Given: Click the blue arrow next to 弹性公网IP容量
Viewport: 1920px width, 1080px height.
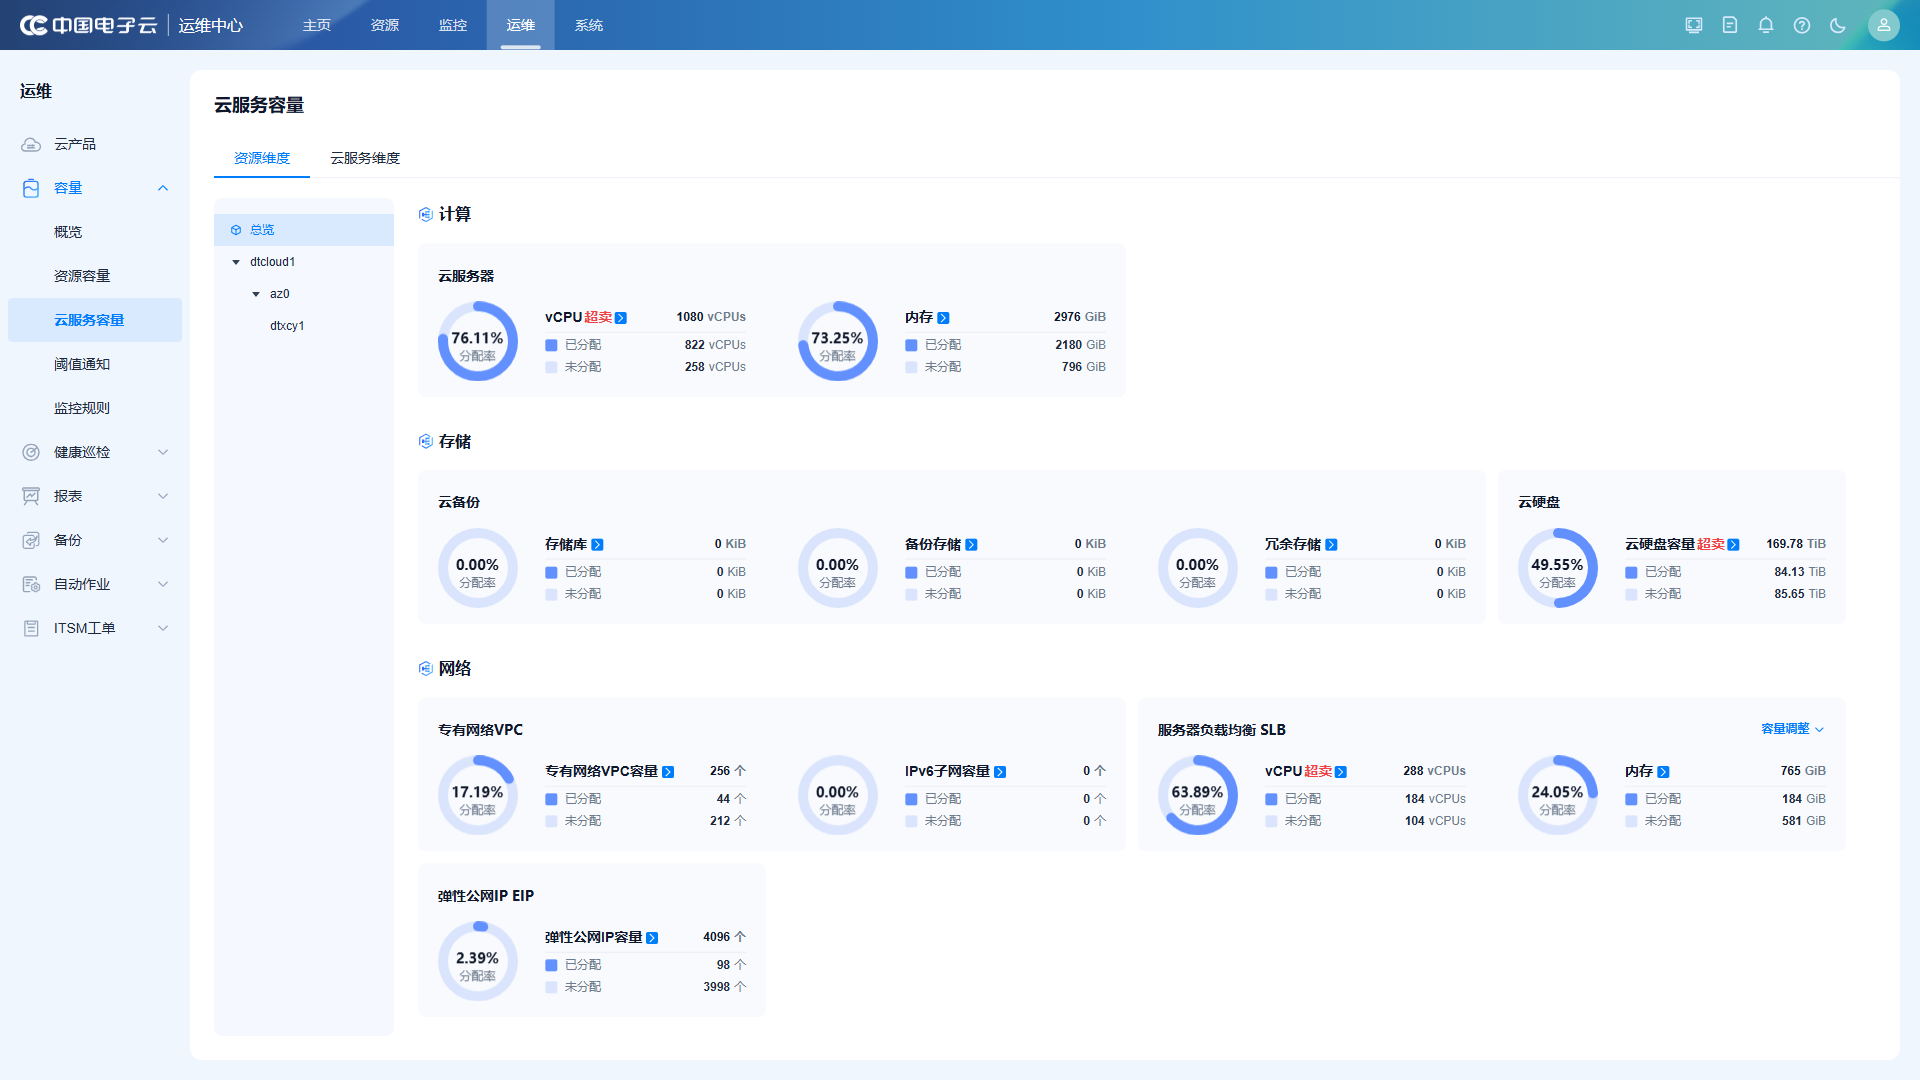Looking at the screenshot, I should click(x=652, y=938).
